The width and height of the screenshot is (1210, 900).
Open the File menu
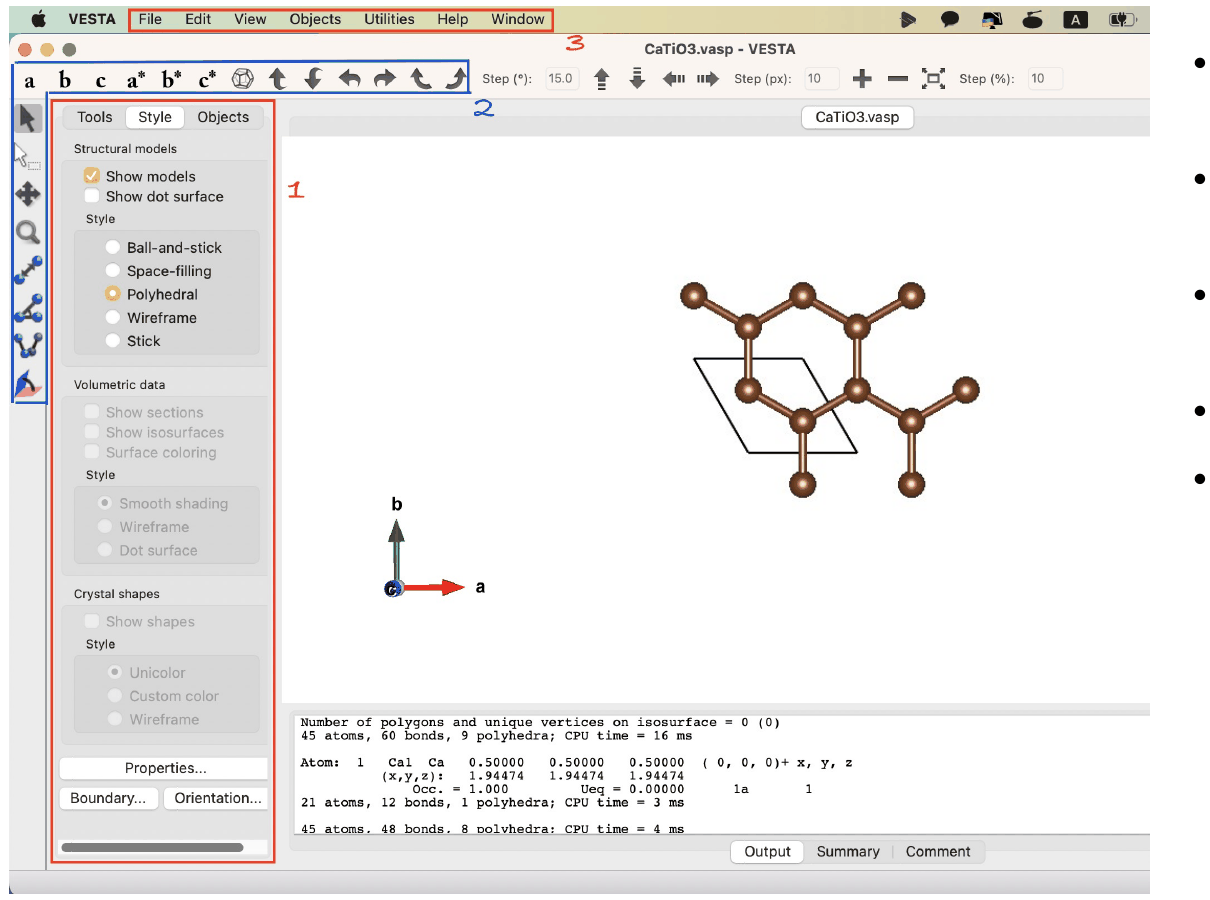click(150, 19)
